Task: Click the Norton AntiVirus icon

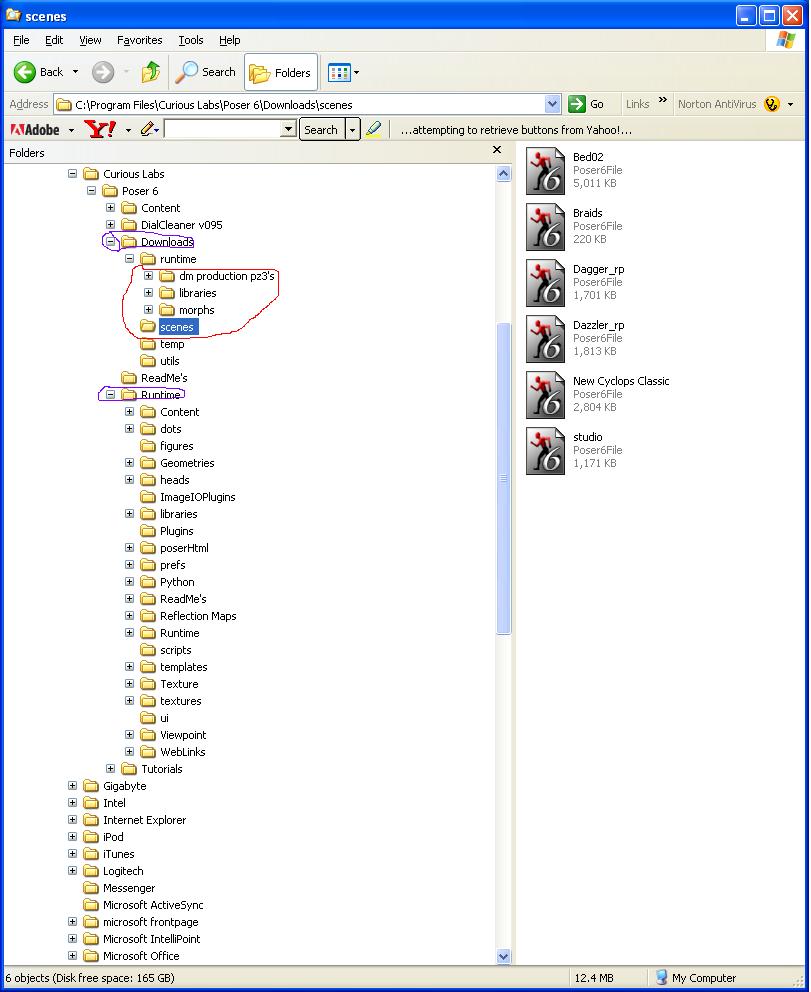Action: click(x=772, y=104)
